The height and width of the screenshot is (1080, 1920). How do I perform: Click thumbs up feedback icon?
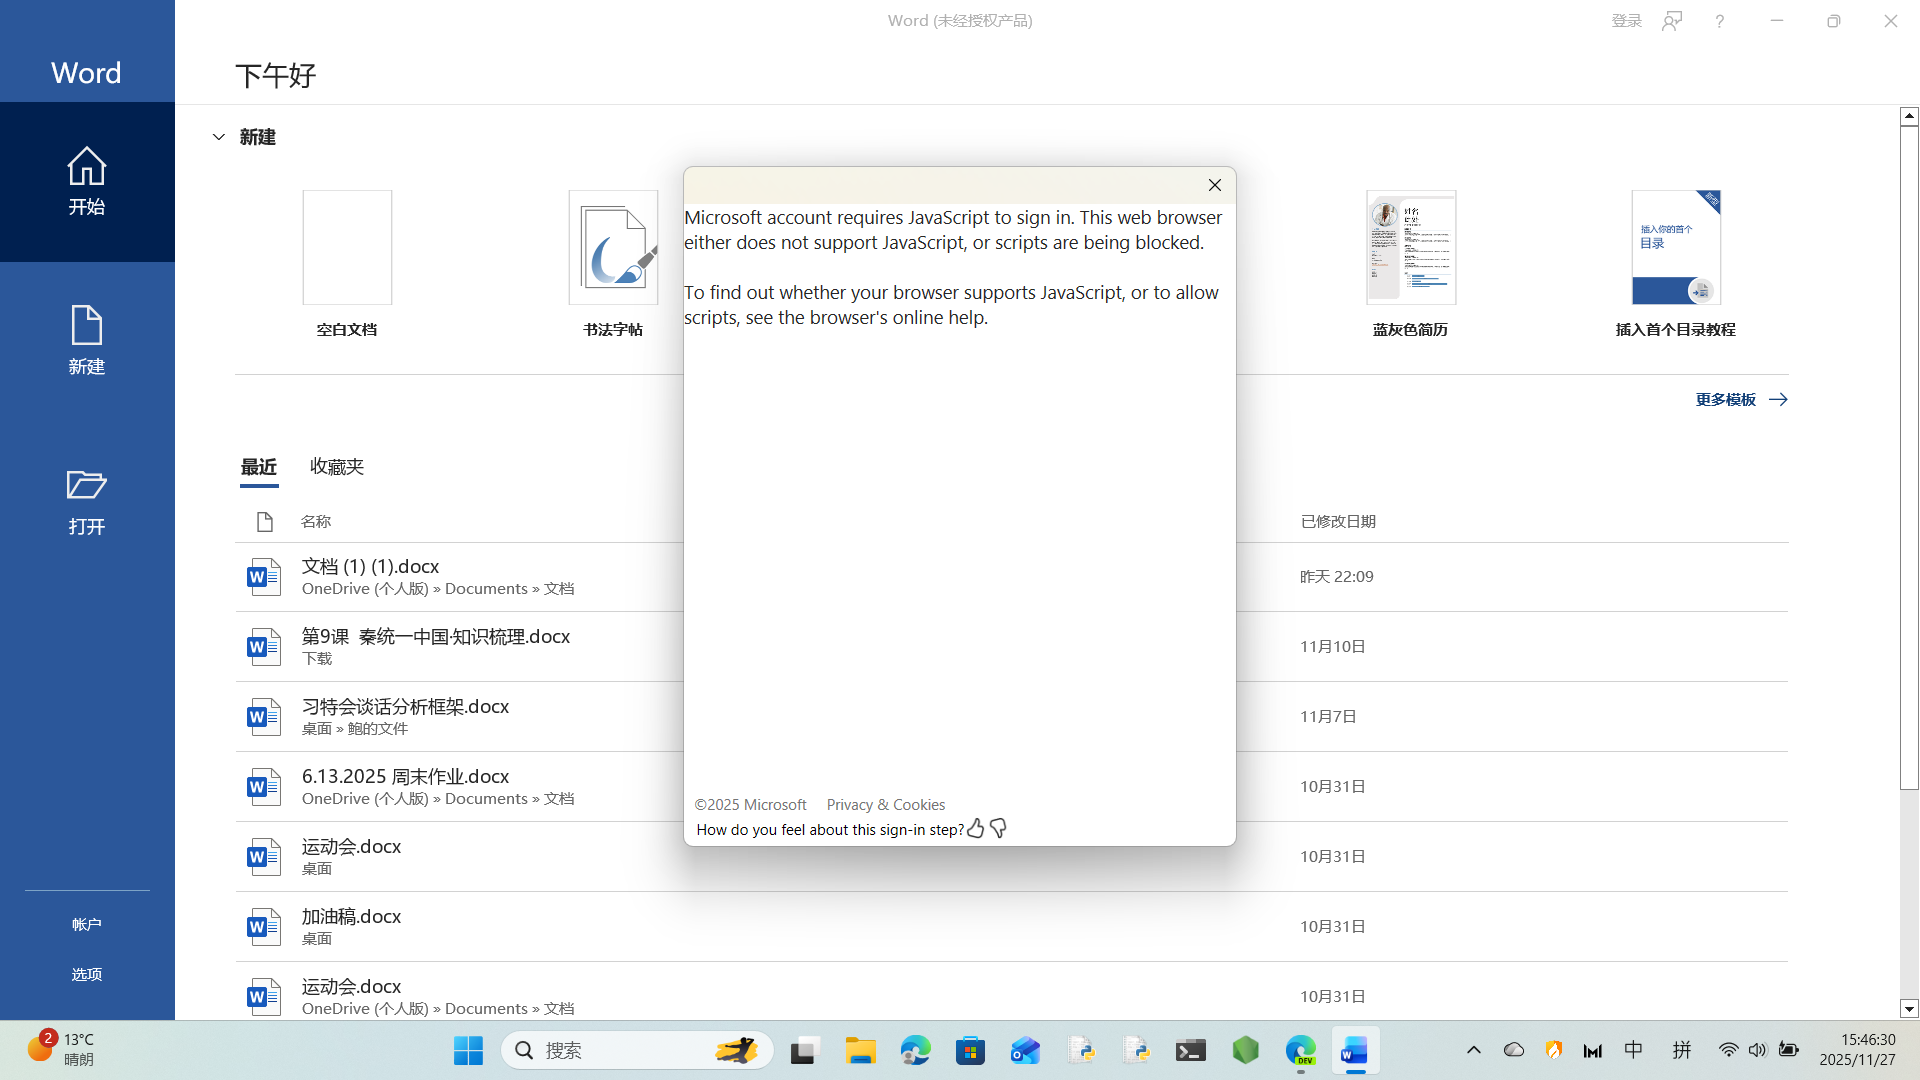click(x=976, y=828)
